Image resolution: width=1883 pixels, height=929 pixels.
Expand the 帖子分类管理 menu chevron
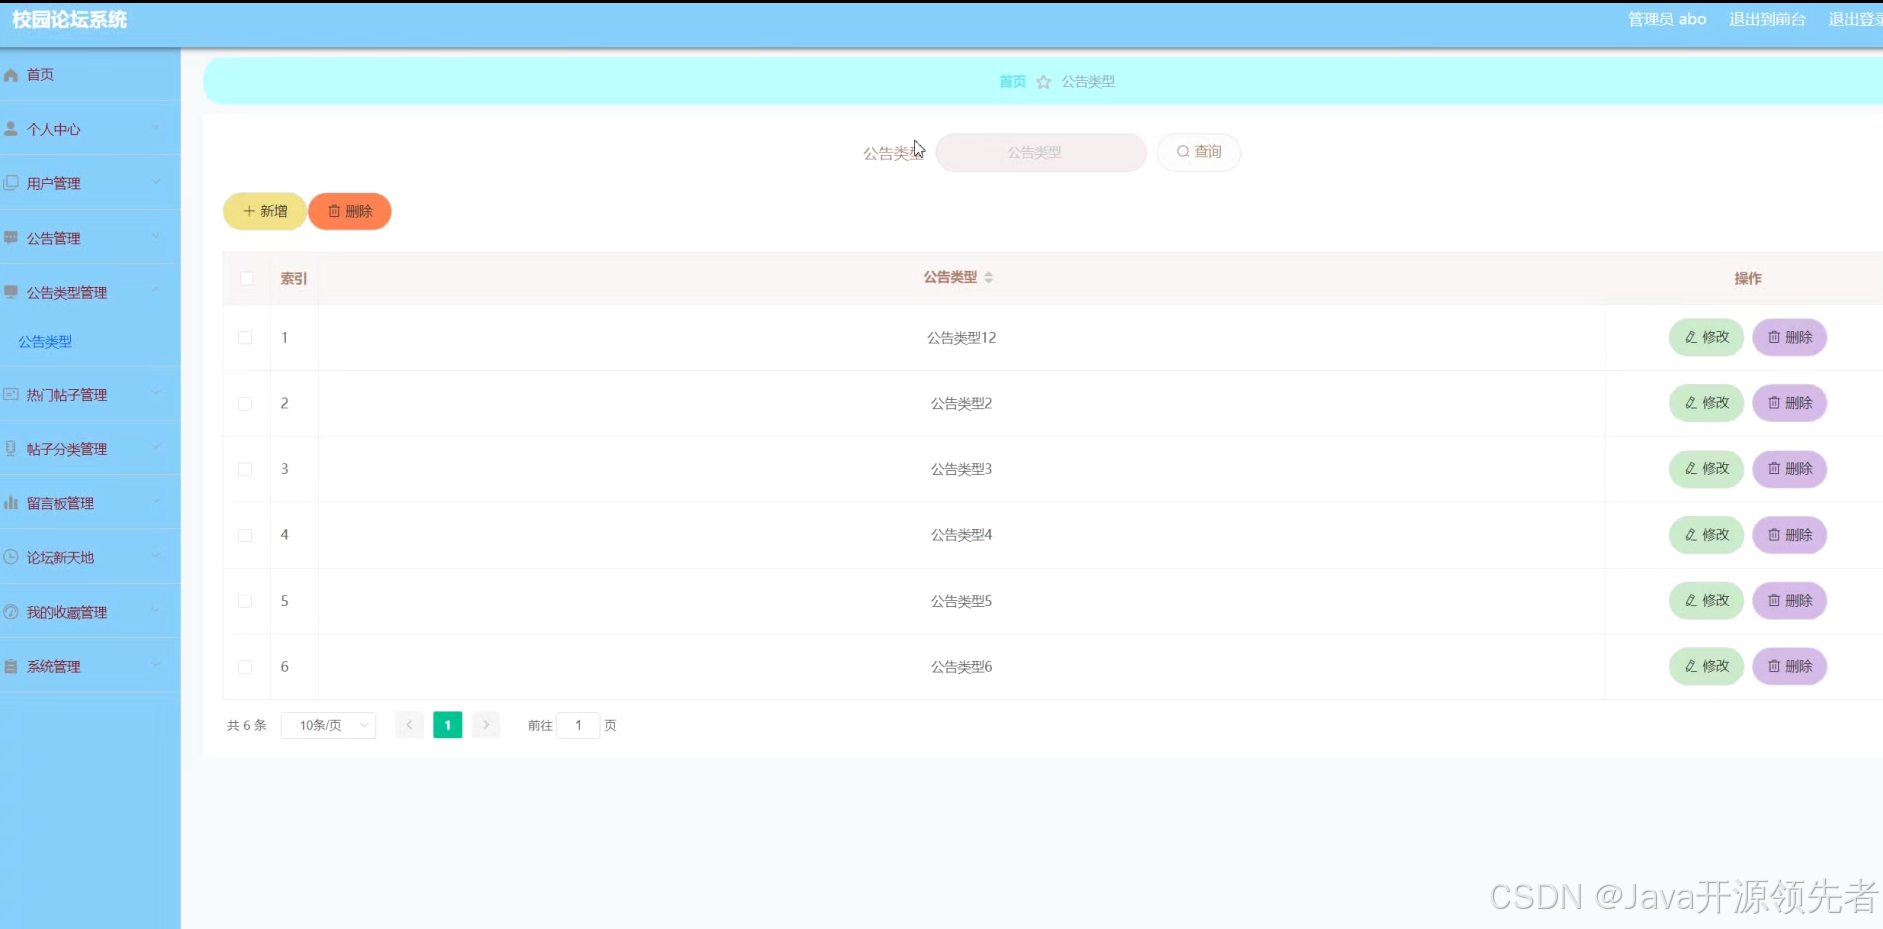pyautogui.click(x=156, y=448)
